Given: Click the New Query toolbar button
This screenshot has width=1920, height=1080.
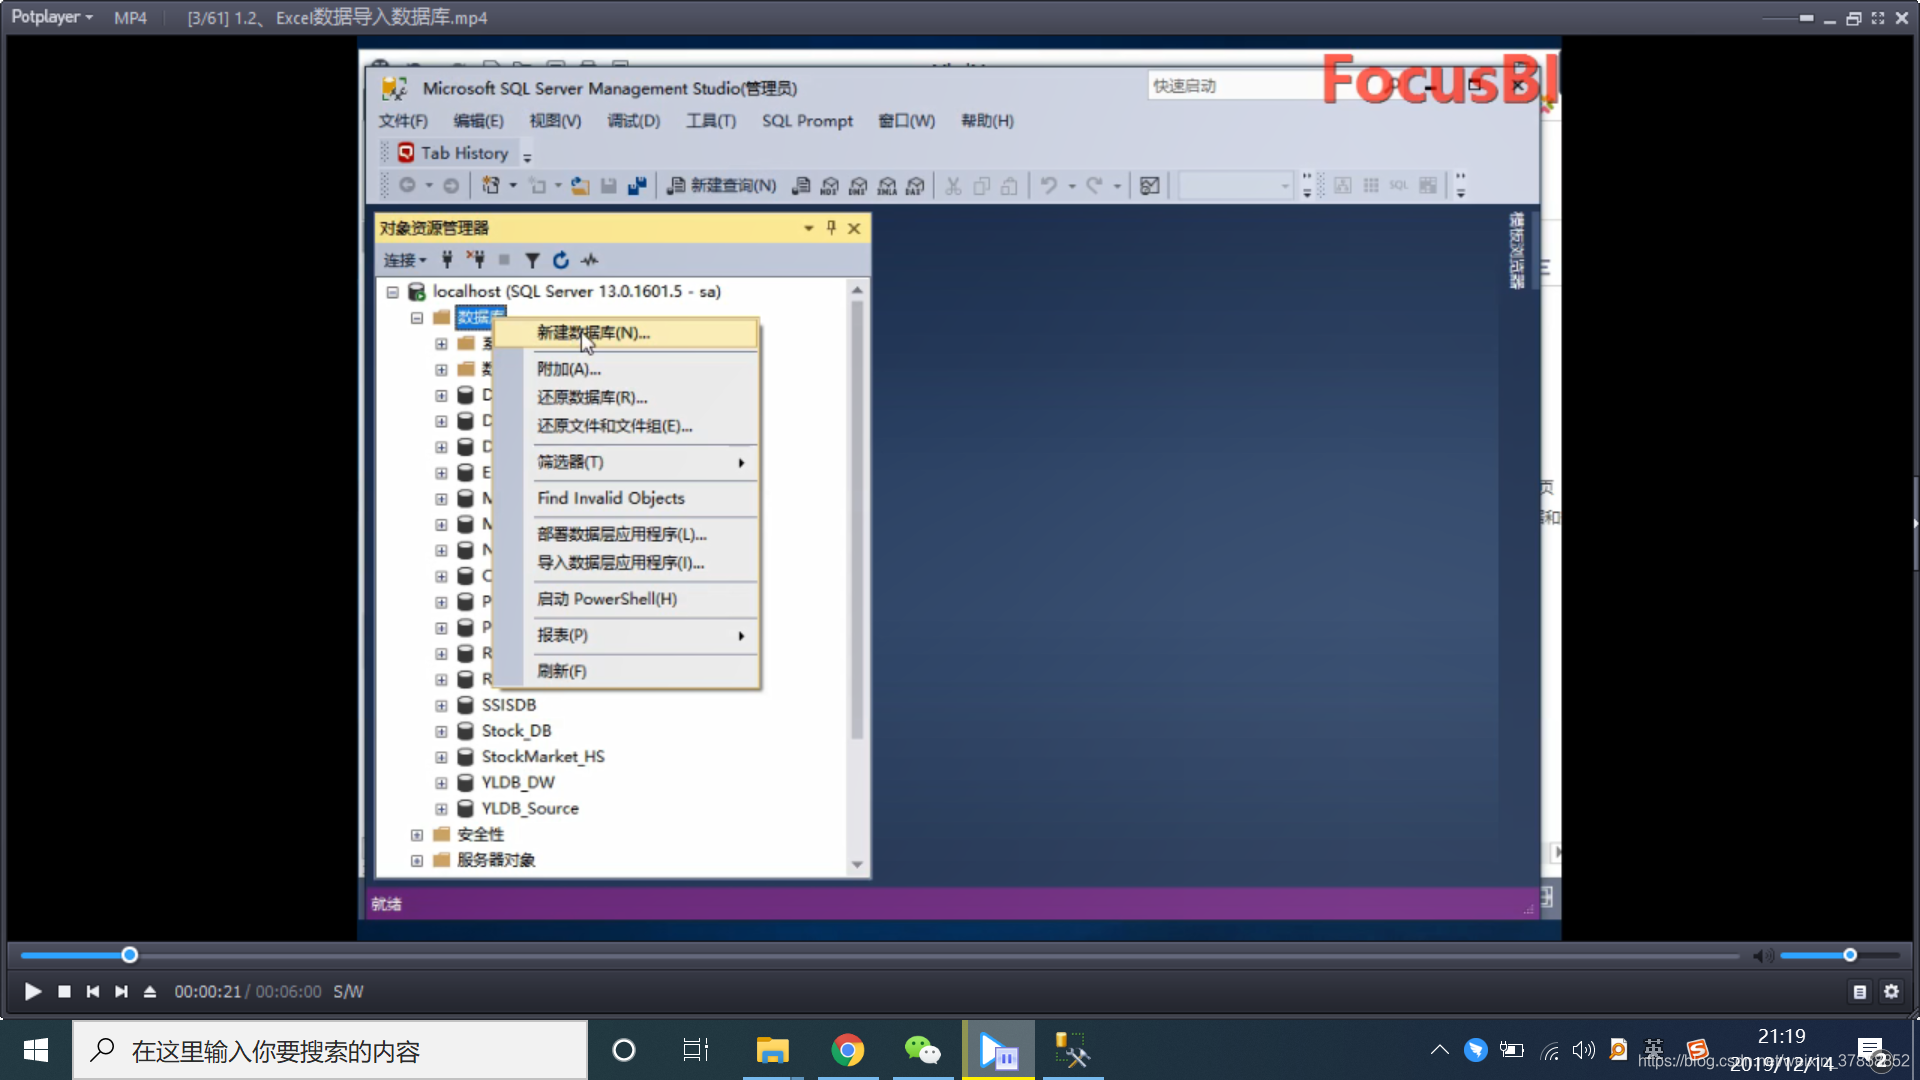Looking at the screenshot, I should (x=721, y=185).
